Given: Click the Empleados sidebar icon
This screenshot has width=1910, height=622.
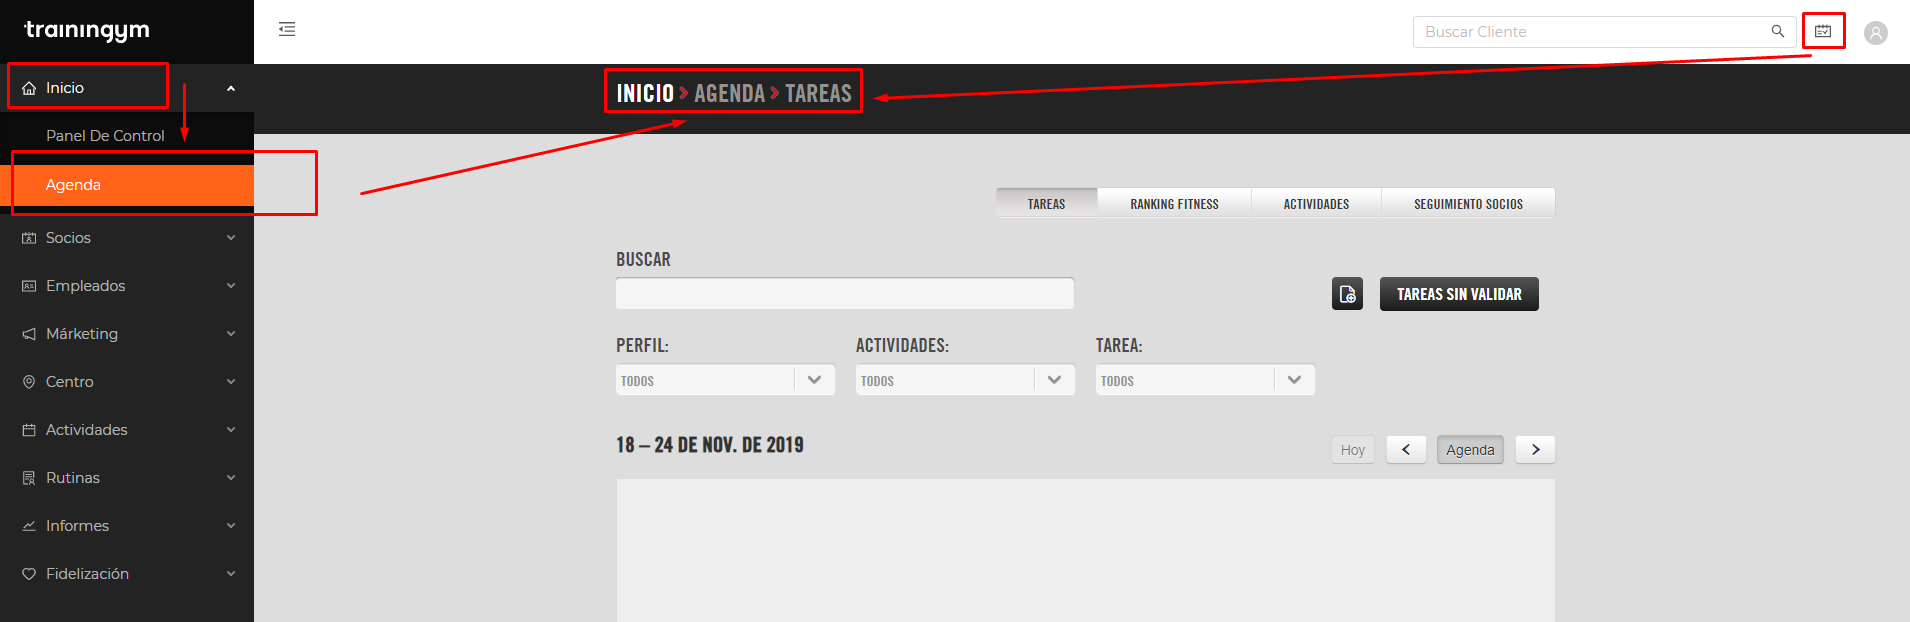Looking at the screenshot, I should tap(29, 286).
